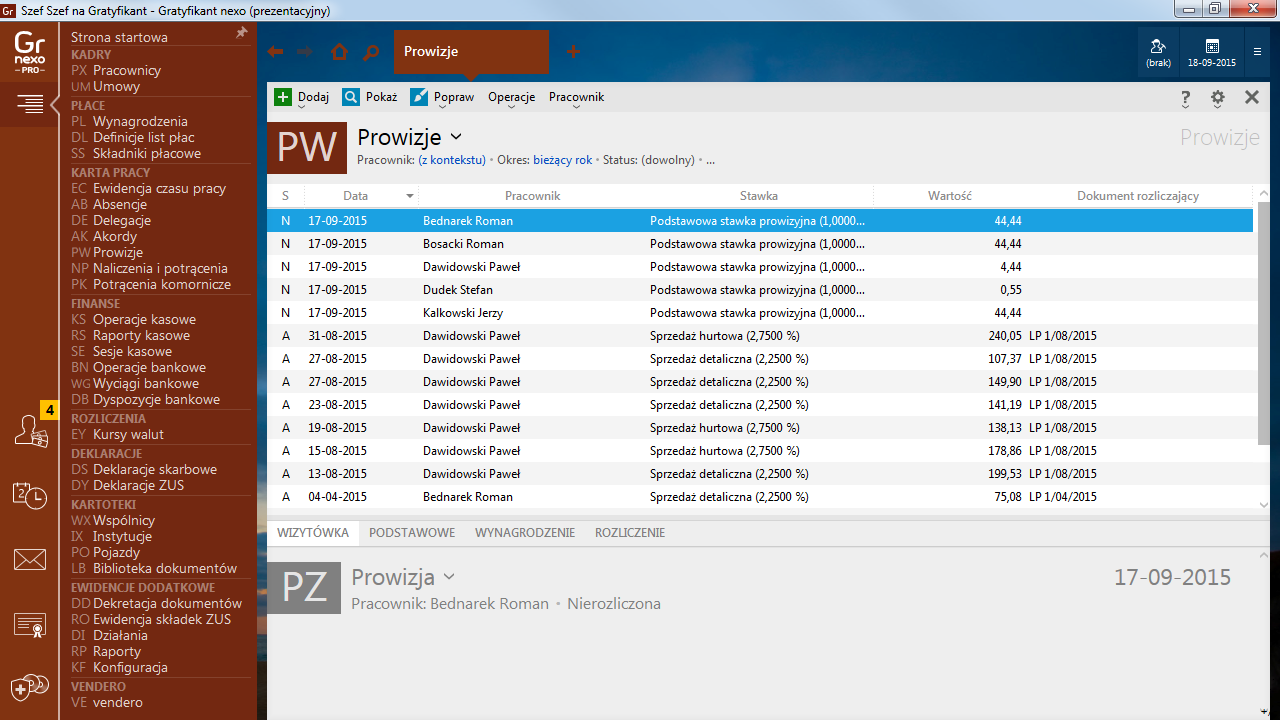Sort table by Data column header

(355, 196)
